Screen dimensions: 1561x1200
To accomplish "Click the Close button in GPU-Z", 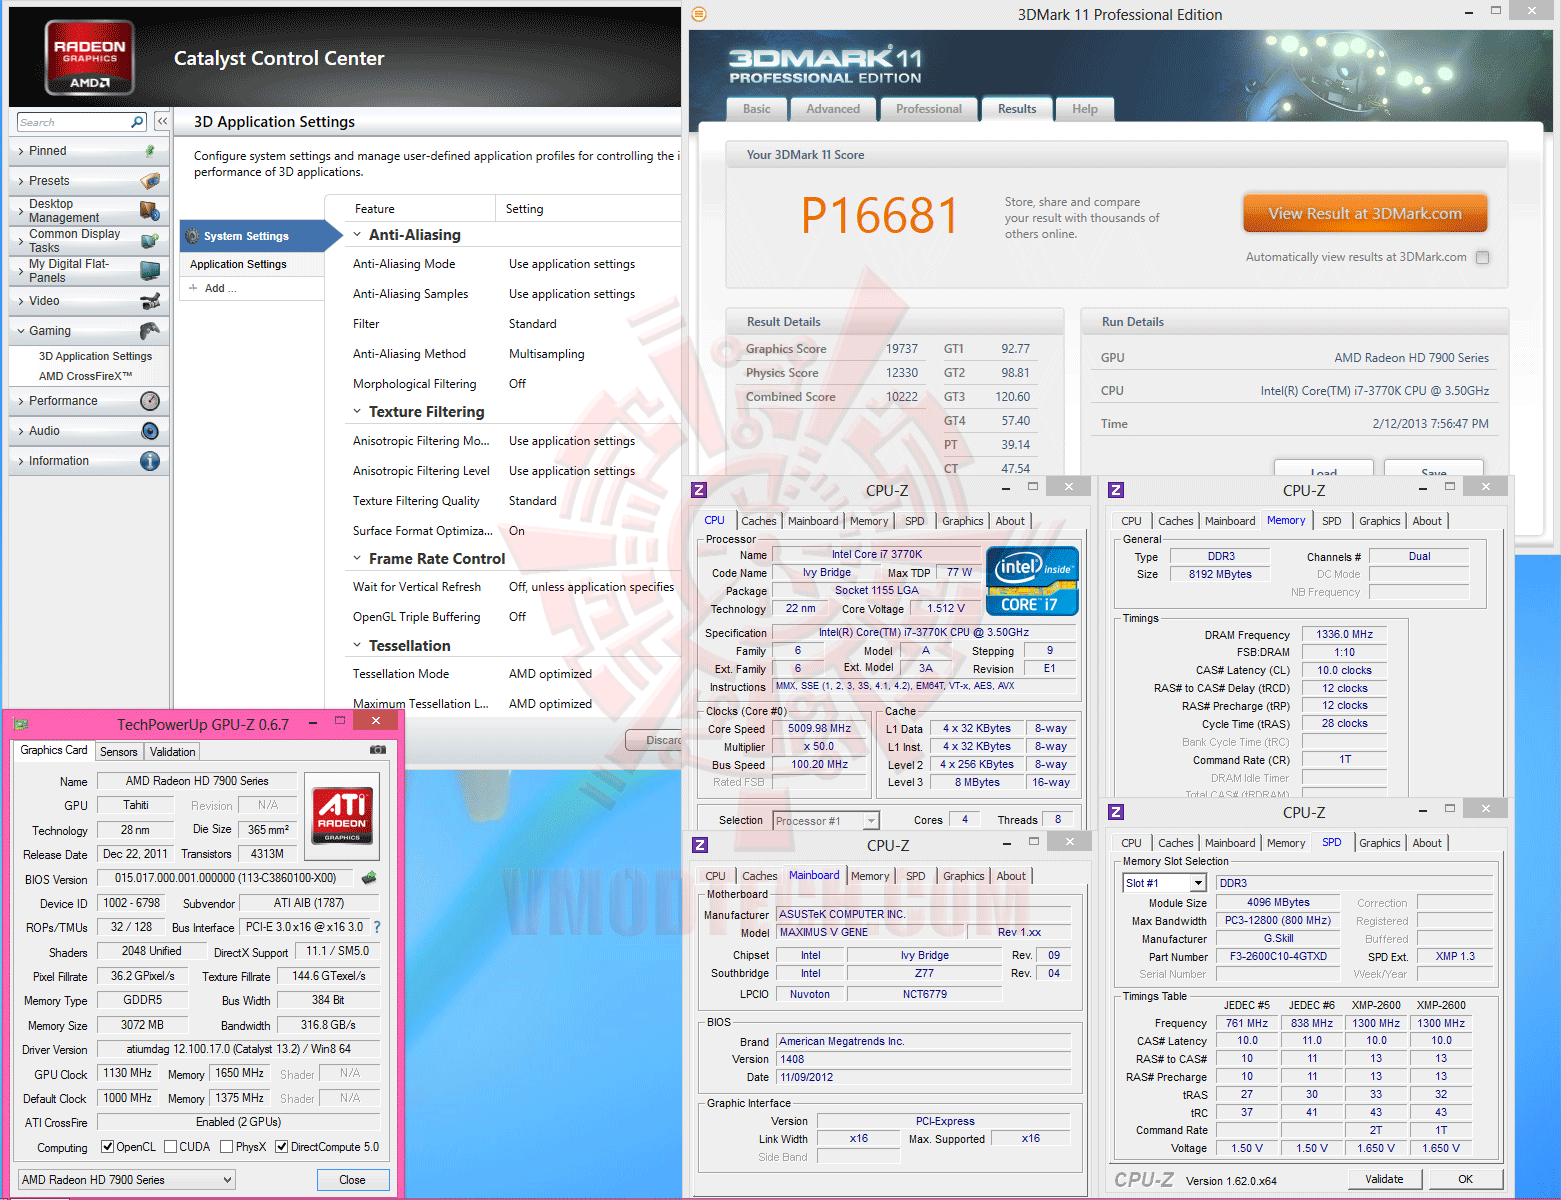I will (x=352, y=1180).
